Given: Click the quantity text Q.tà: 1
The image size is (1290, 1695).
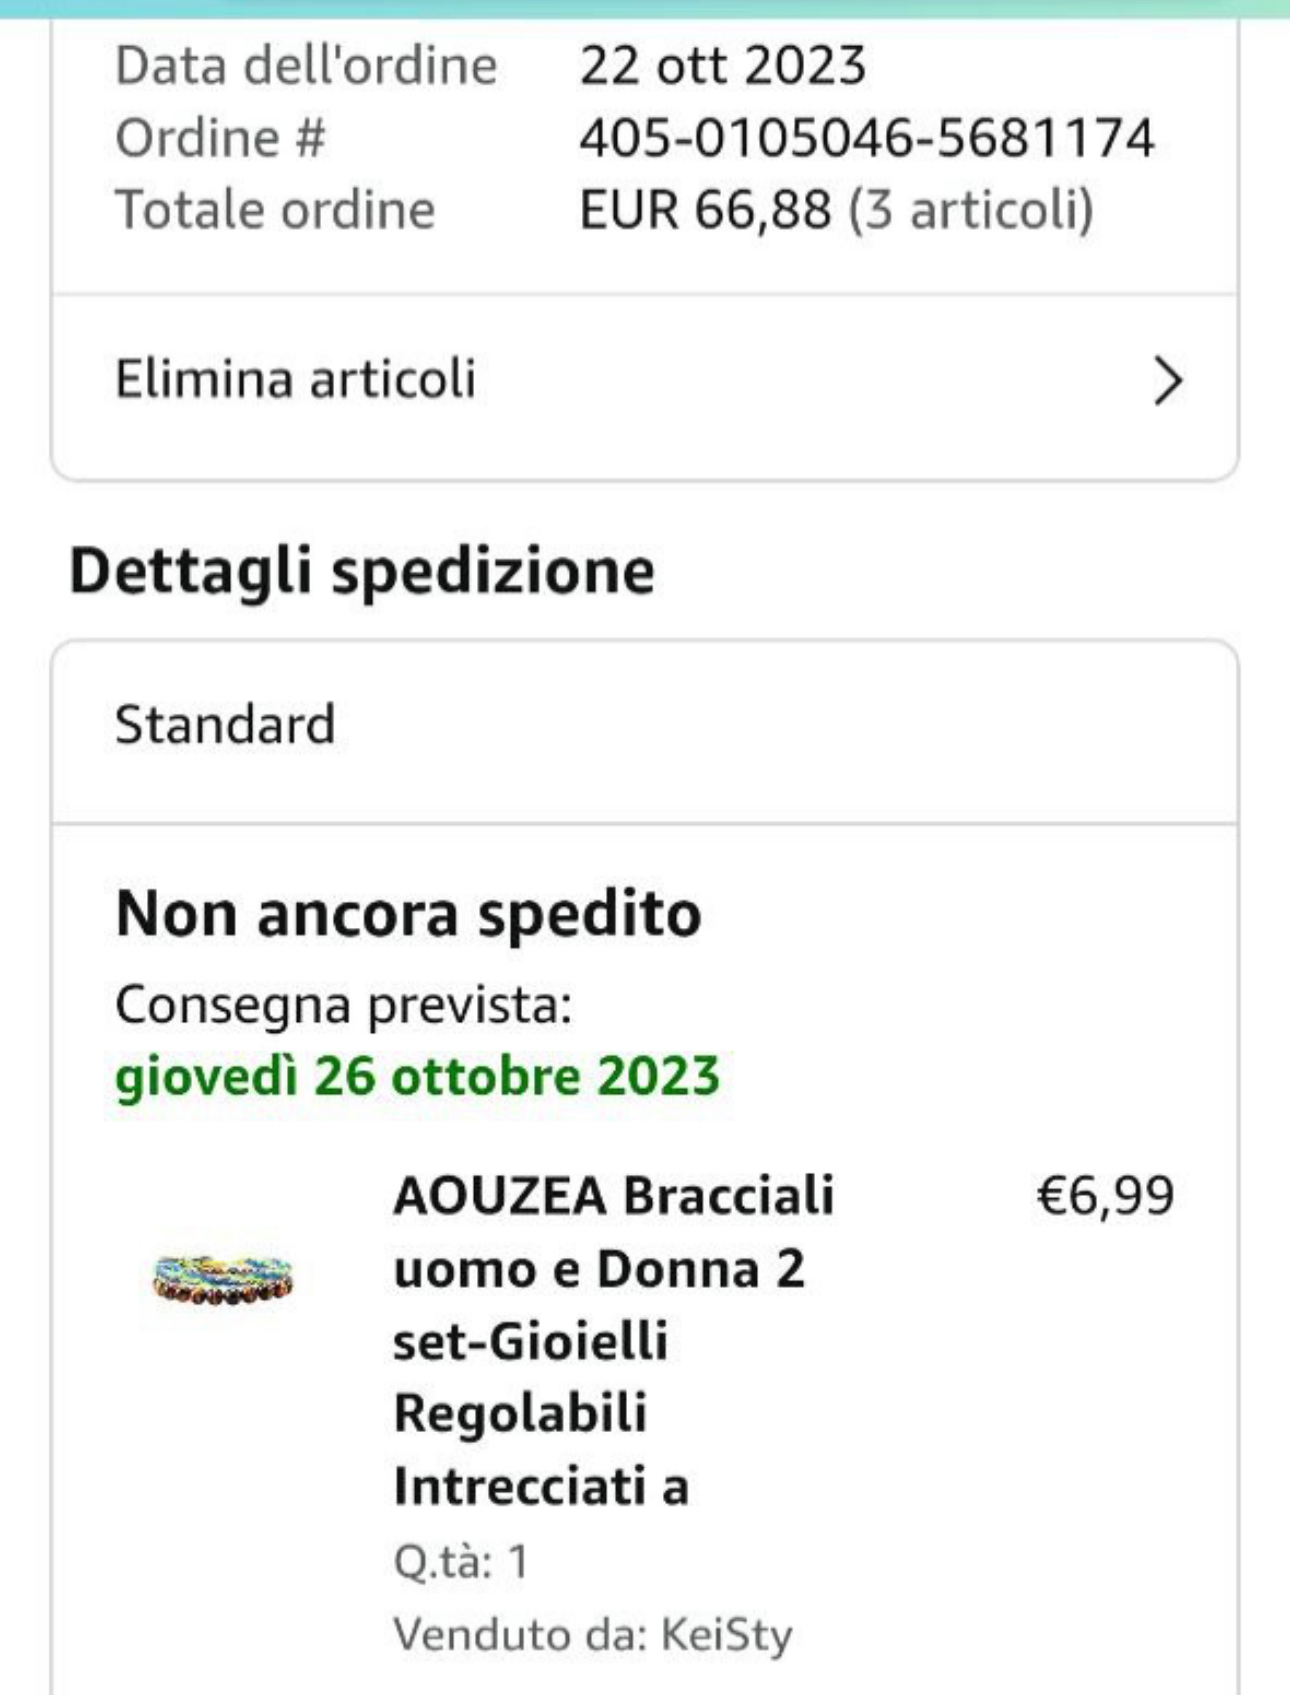Looking at the screenshot, I should [x=460, y=1561].
